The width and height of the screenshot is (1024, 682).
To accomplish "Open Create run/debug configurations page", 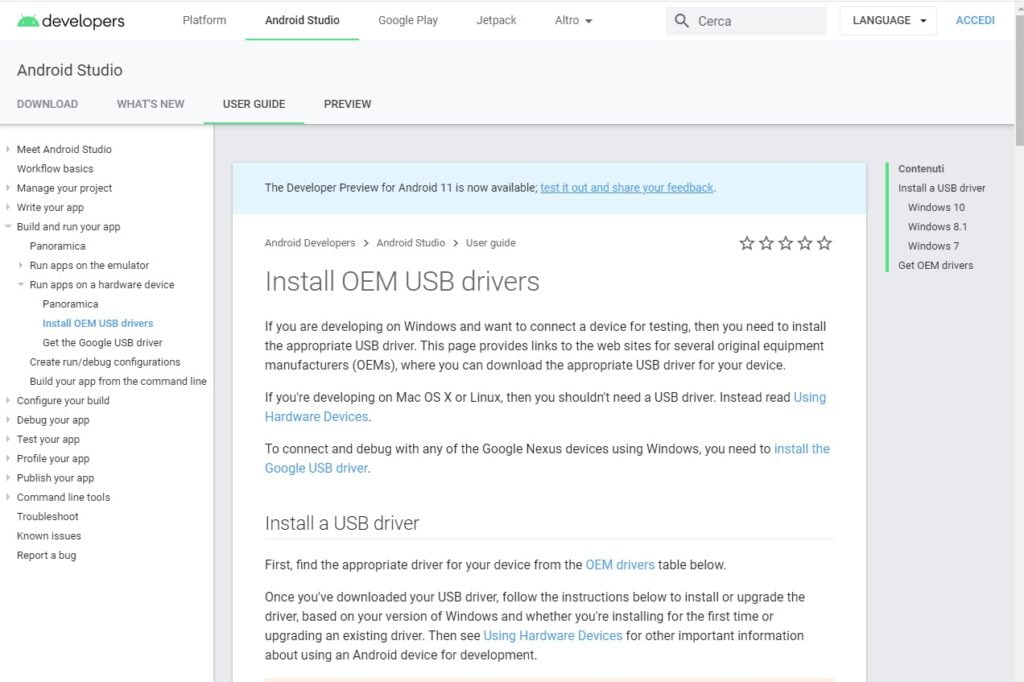I will (x=104, y=362).
